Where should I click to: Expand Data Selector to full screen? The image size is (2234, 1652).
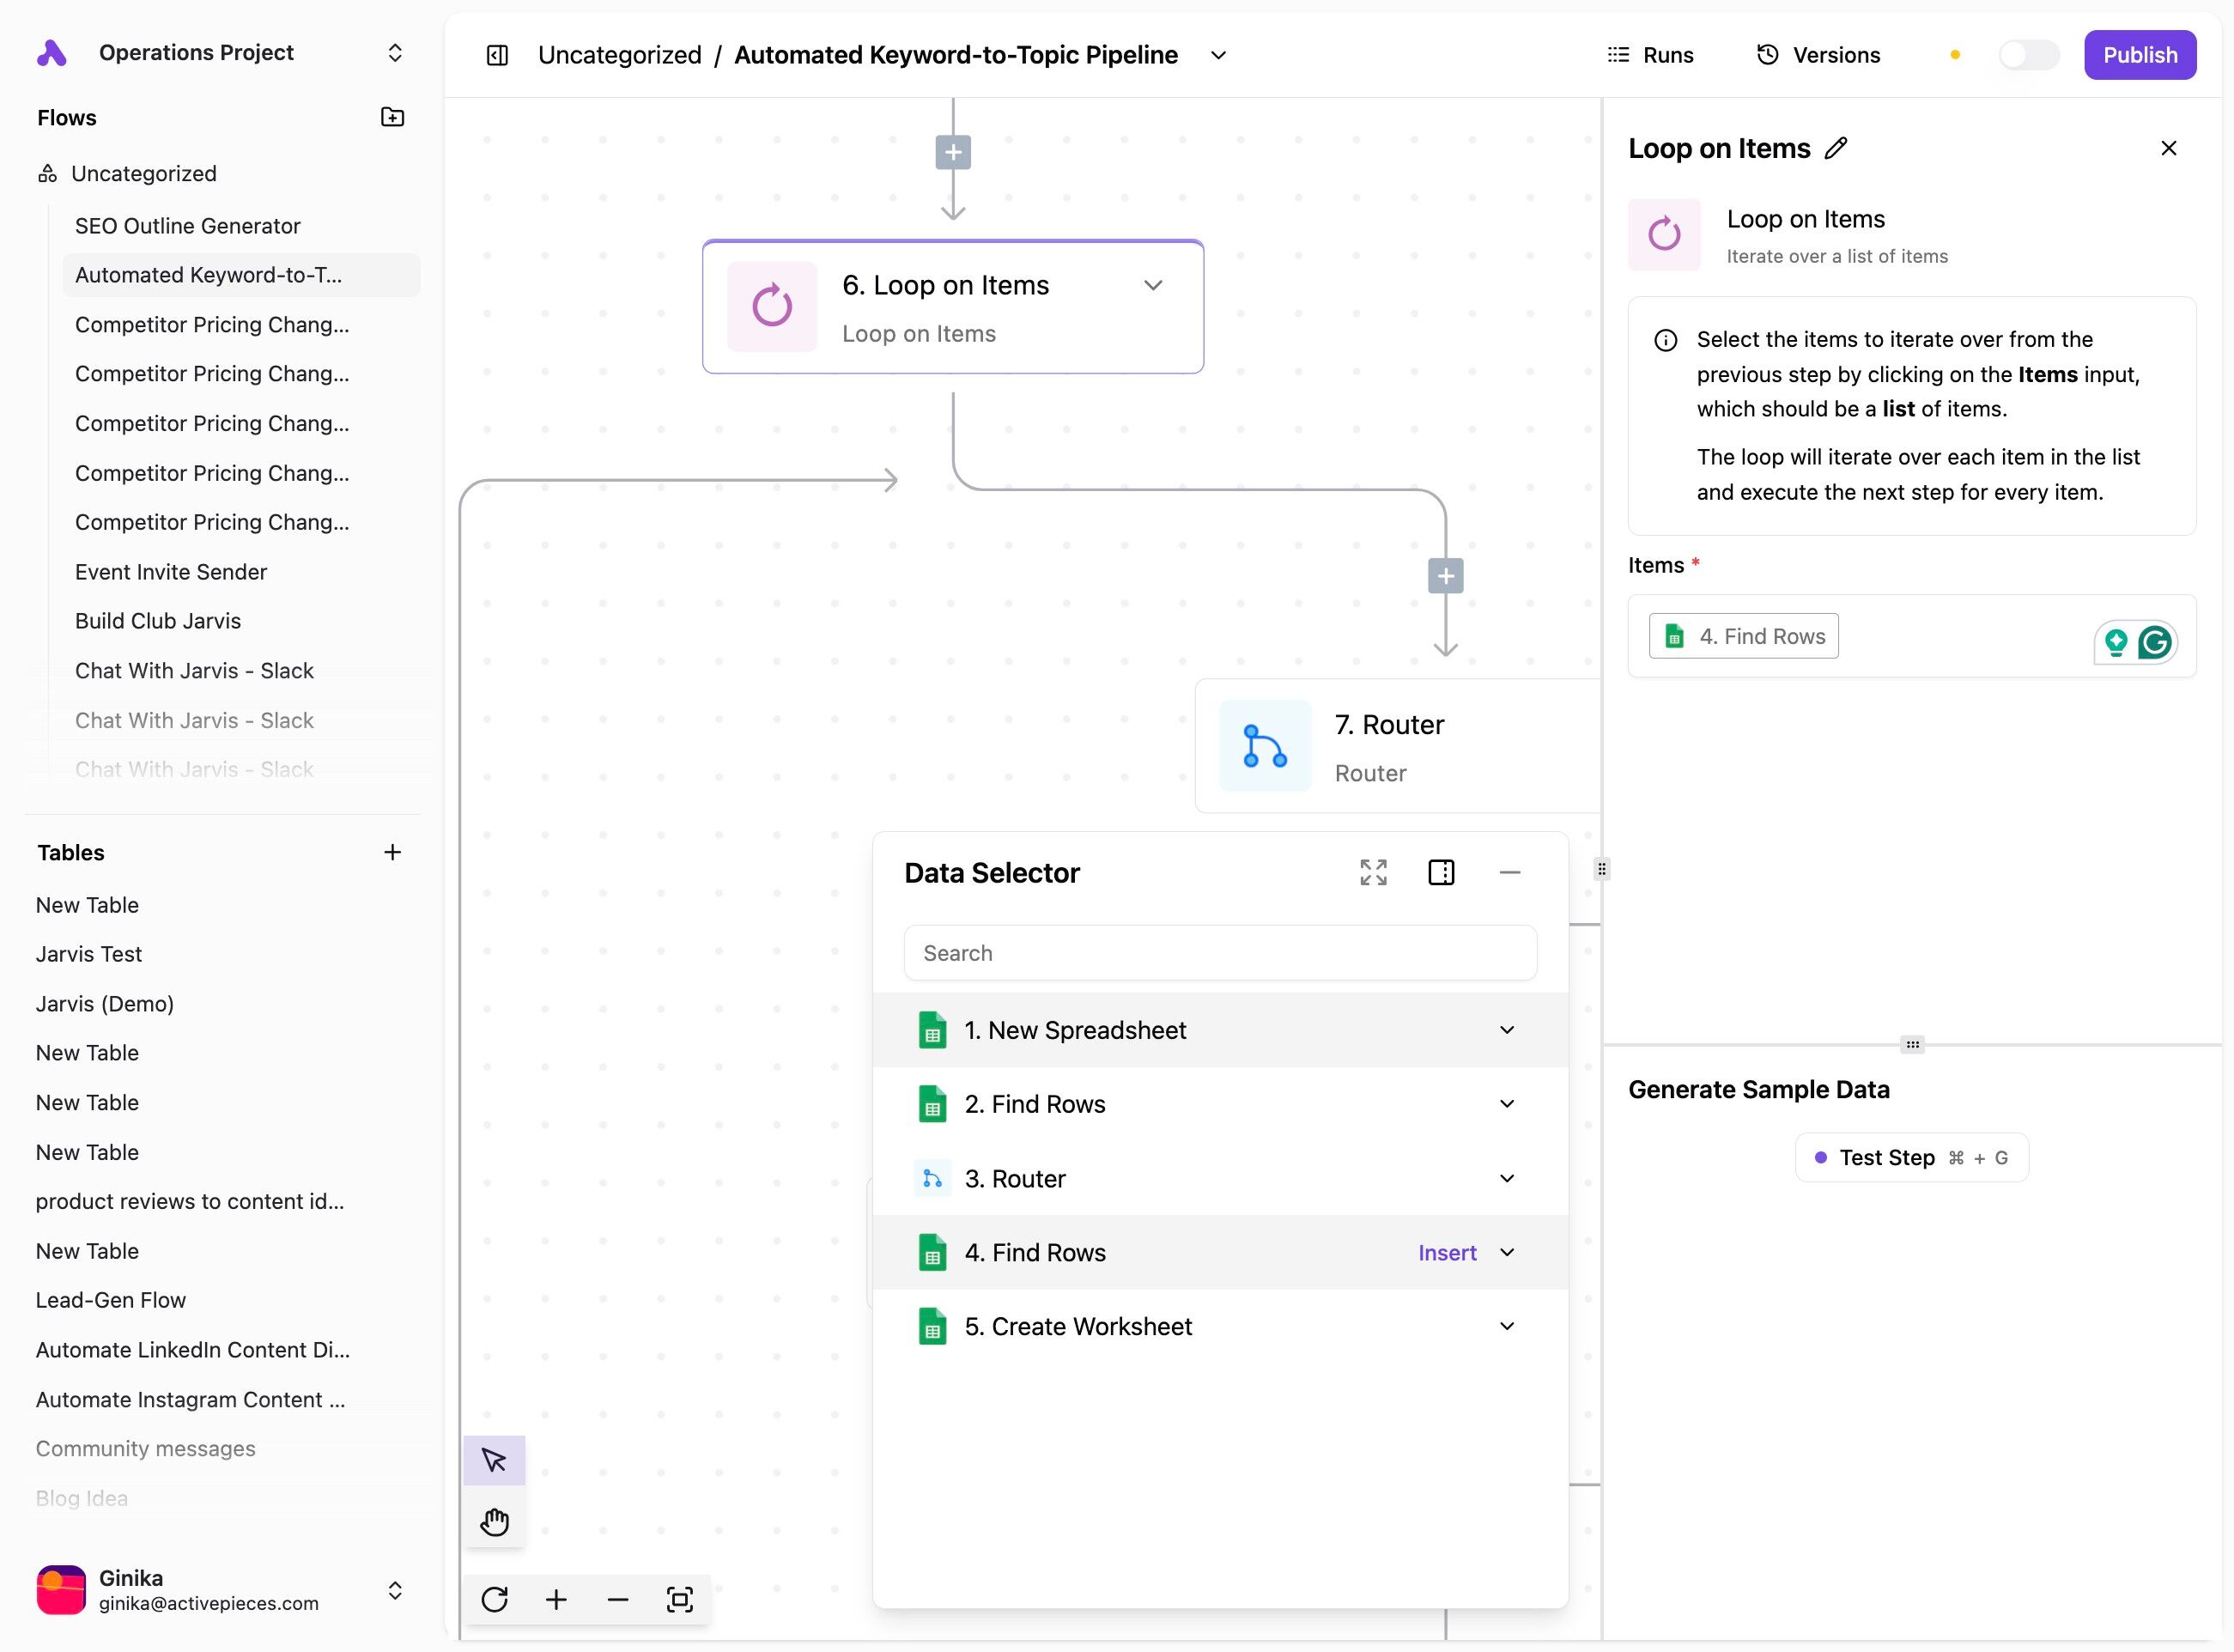(1373, 872)
